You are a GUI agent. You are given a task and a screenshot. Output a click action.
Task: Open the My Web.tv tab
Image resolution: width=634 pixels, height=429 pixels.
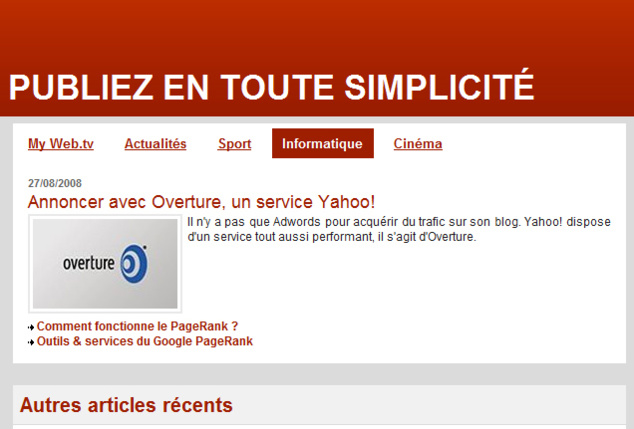(x=61, y=144)
